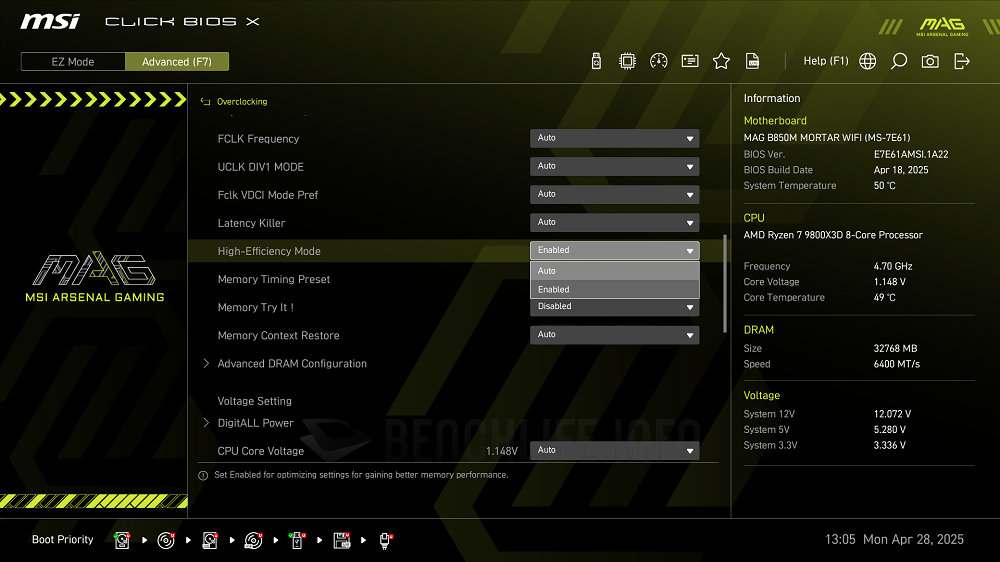The height and width of the screenshot is (562, 1000).
Task: Open the Fclk VDCI Mode Pref dropdown
Action: 614,195
